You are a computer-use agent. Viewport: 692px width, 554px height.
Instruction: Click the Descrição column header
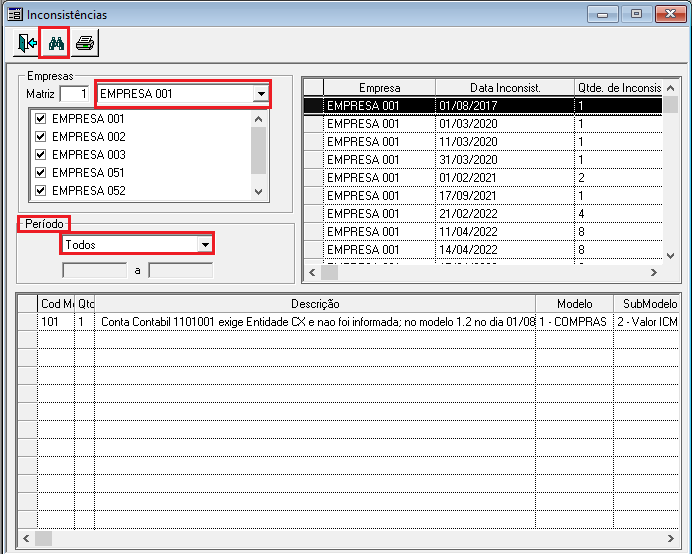point(315,304)
